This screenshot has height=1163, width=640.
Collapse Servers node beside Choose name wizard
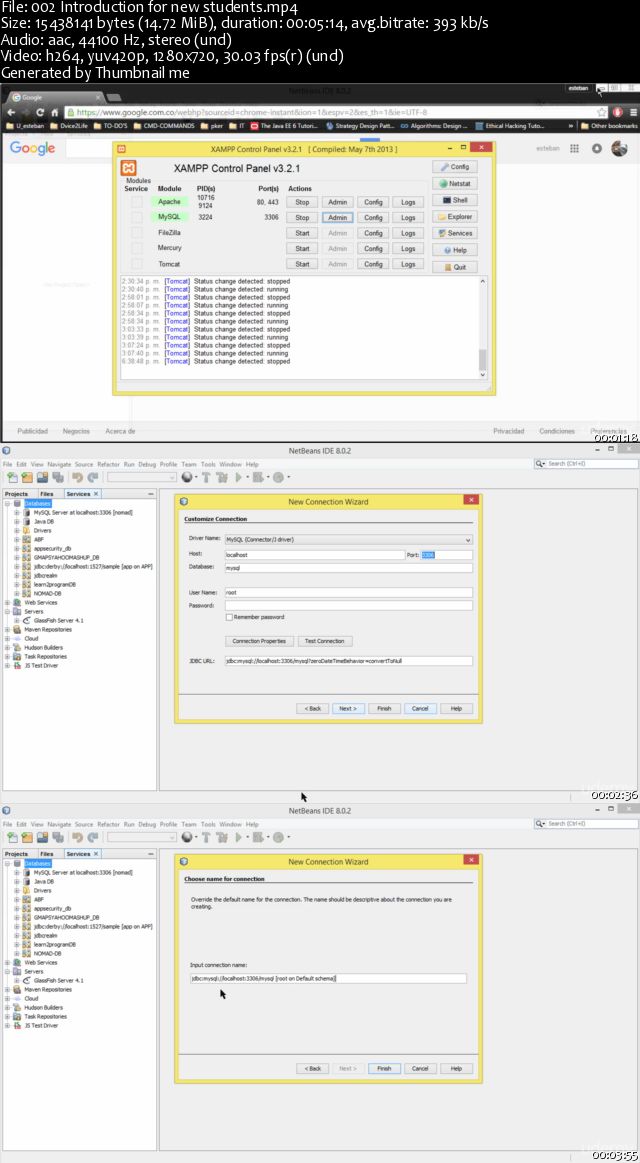(7, 971)
